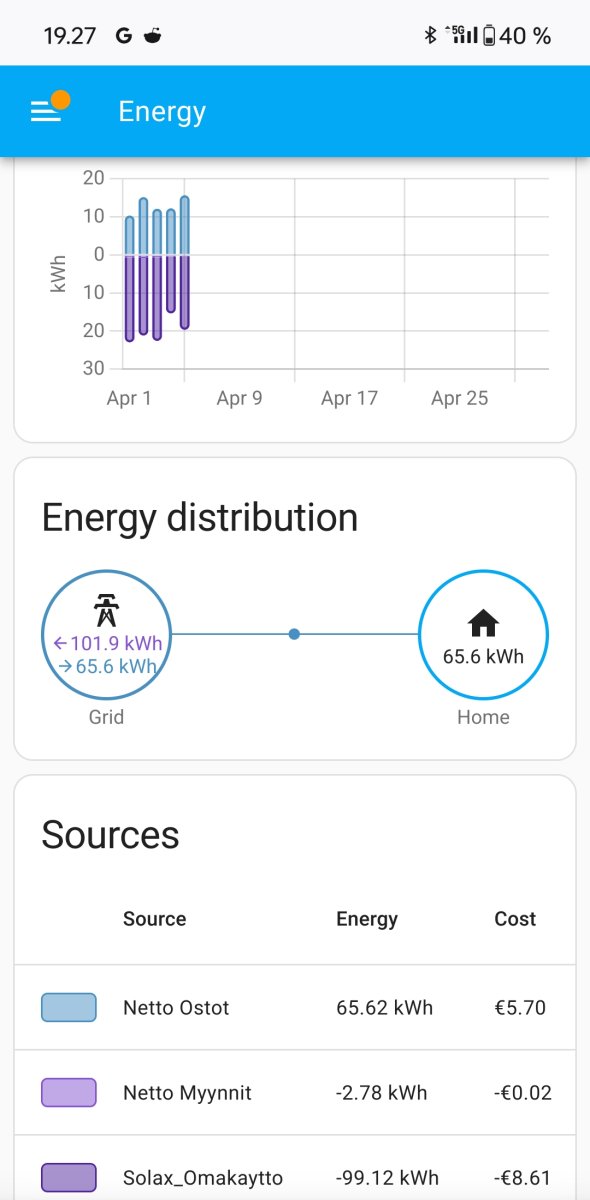Open the hamburger sidebar menu
This screenshot has width=590, height=1200.
click(x=46, y=111)
